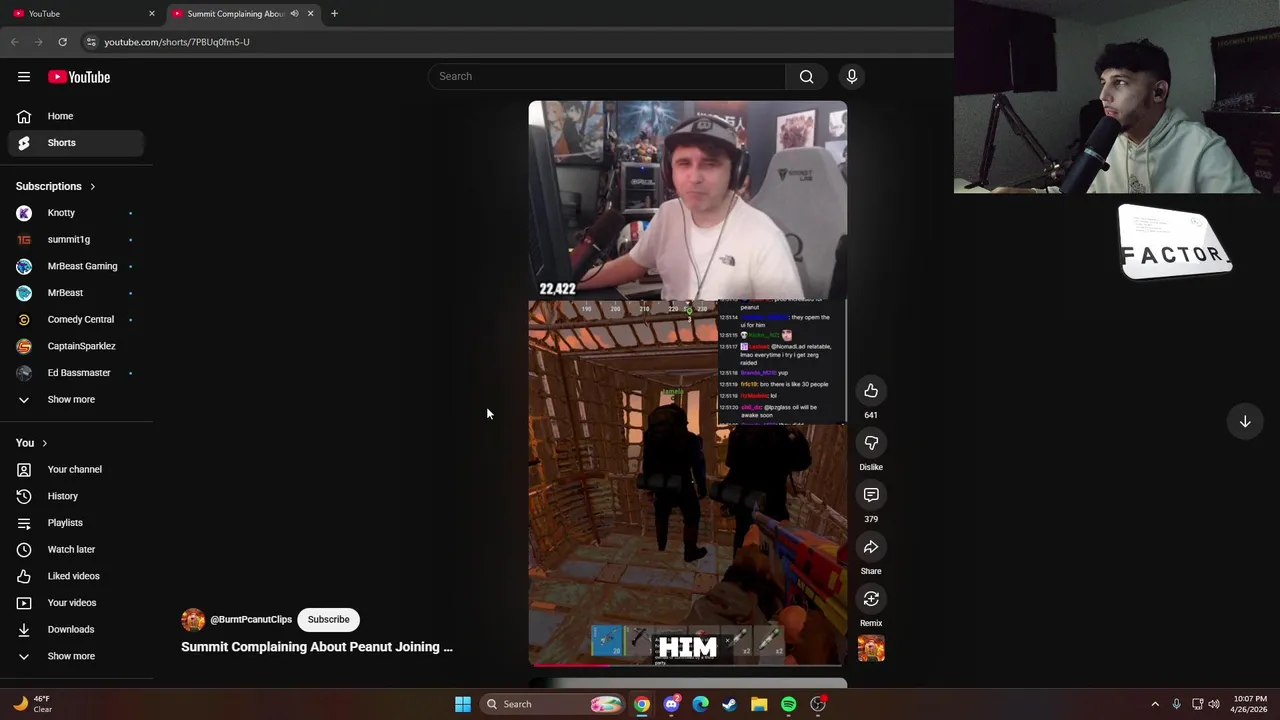Open Knotty subscription channel
The image size is (1280, 720).
click(76, 213)
